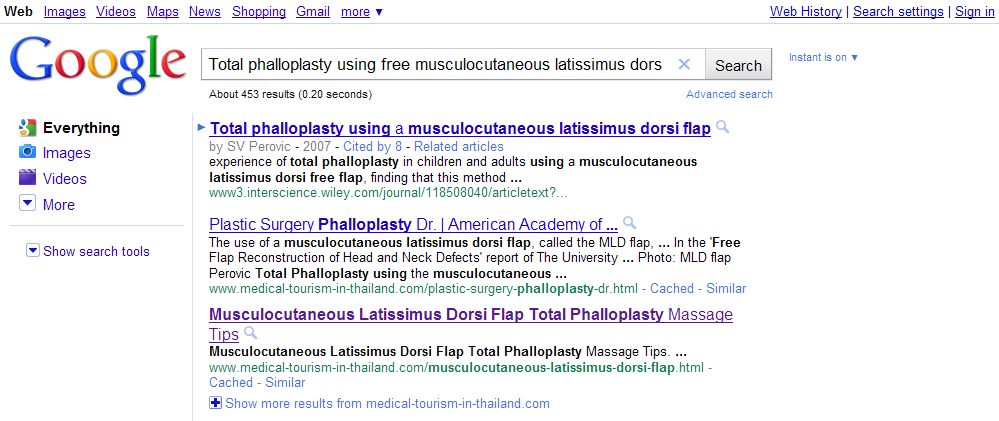This screenshot has height=421, width=999.
Task: Click the magnifier icon after Massage Tips result
Action: 251,333
